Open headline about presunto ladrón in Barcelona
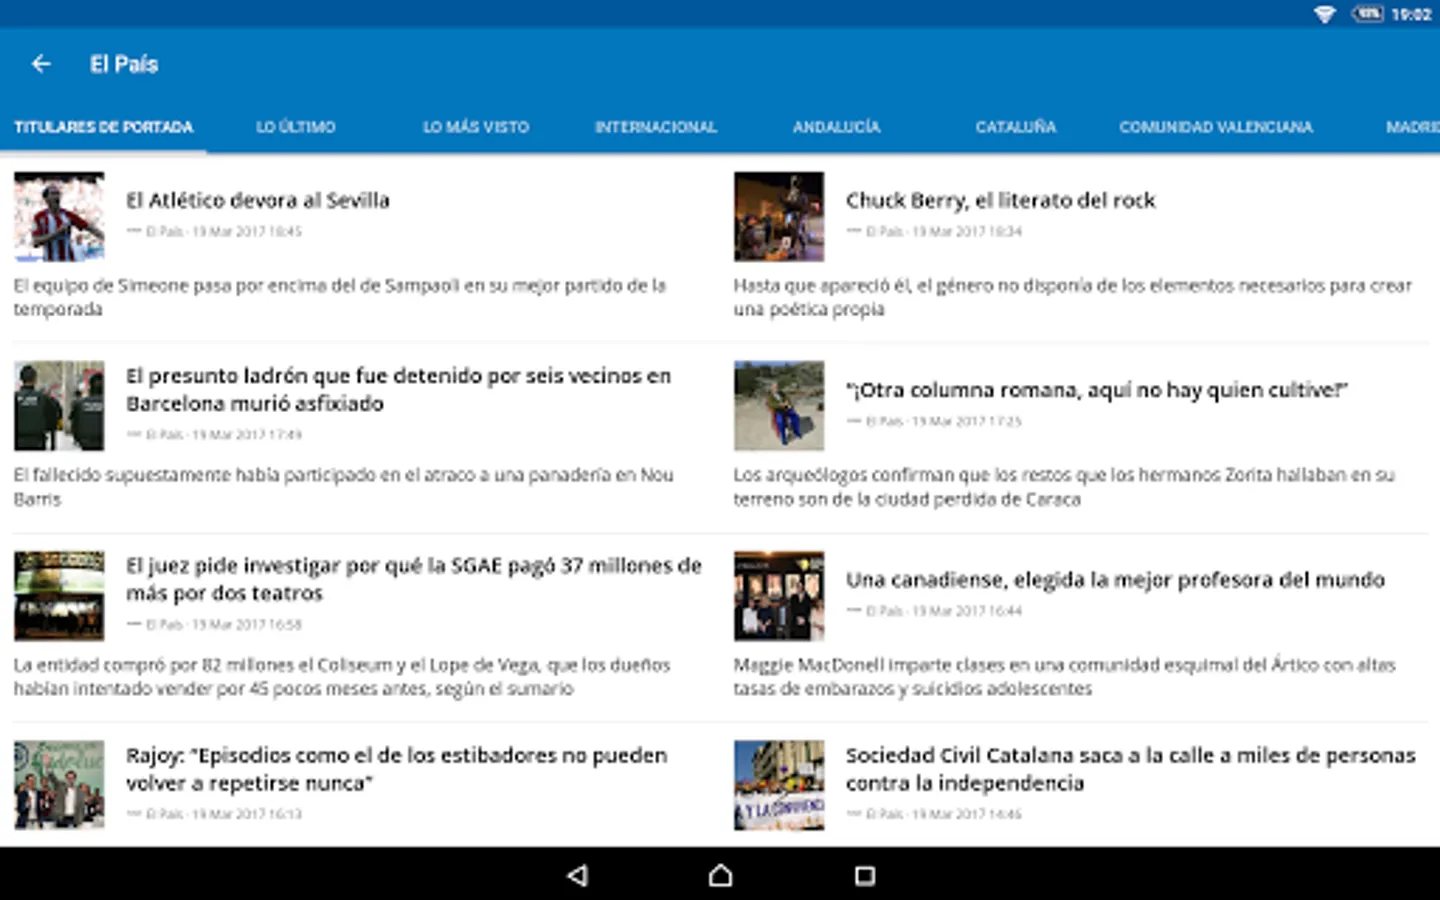Screen dimensions: 1440x900 (x=398, y=389)
